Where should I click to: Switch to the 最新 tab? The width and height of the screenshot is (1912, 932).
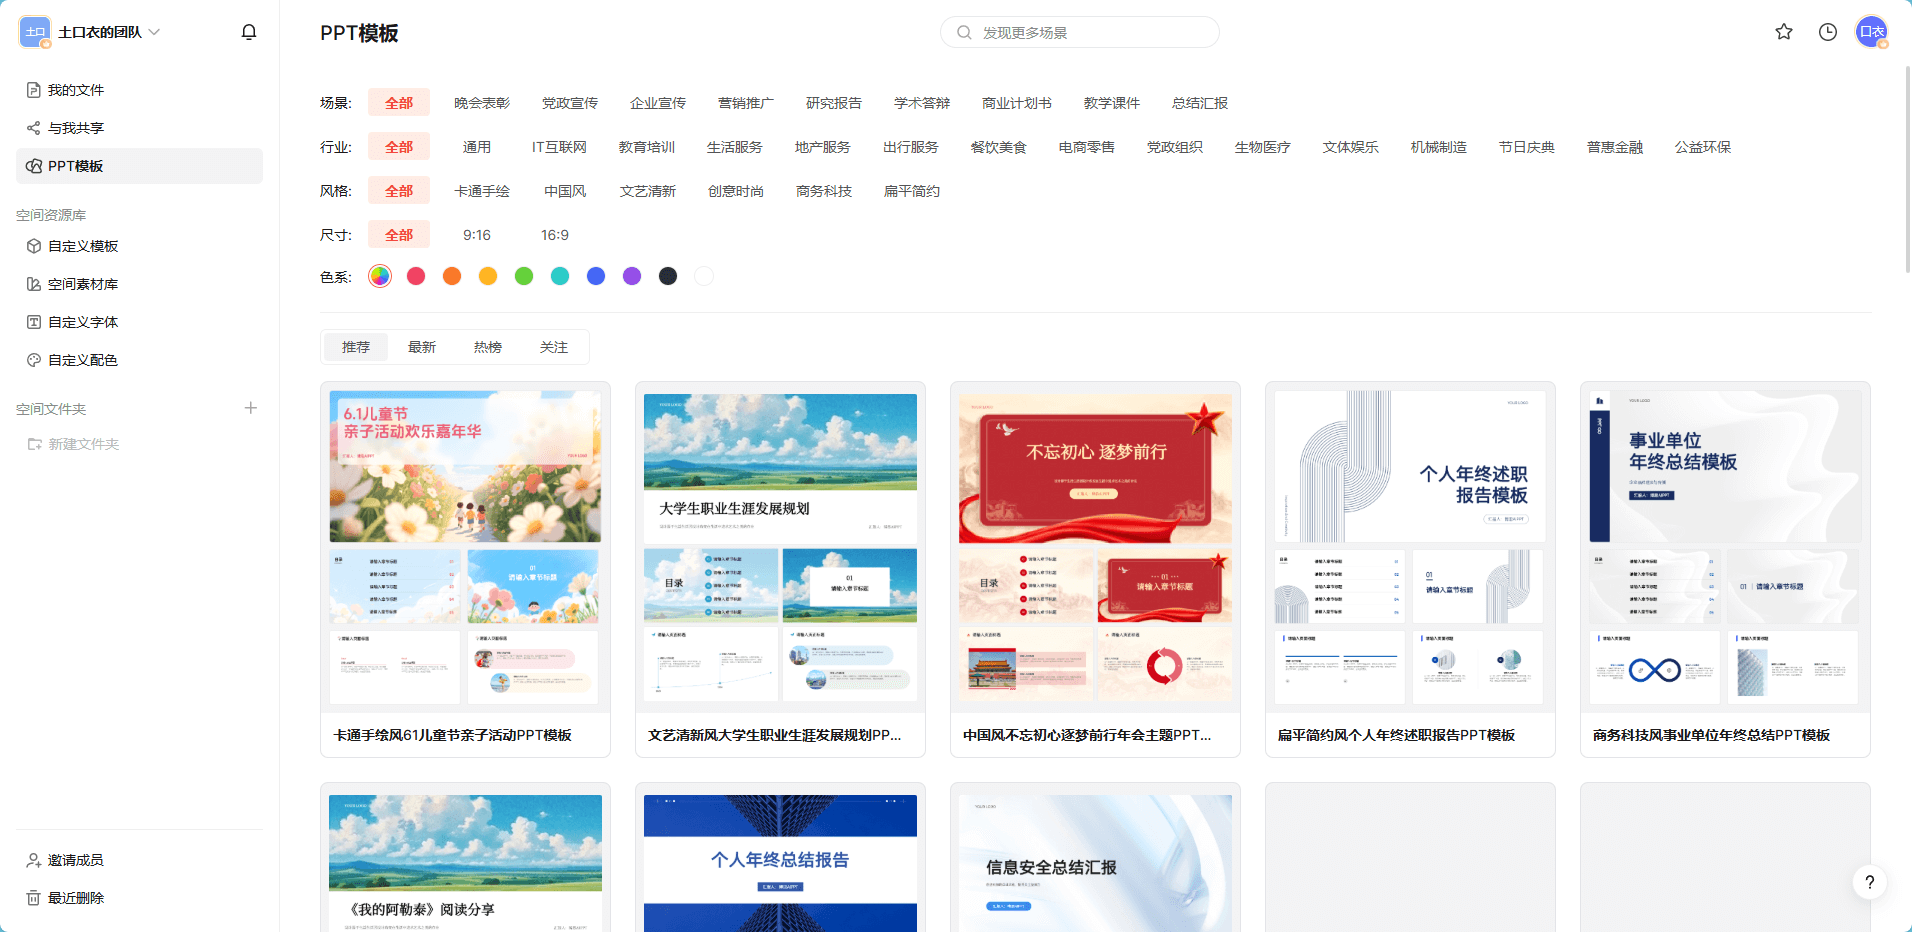pos(421,347)
